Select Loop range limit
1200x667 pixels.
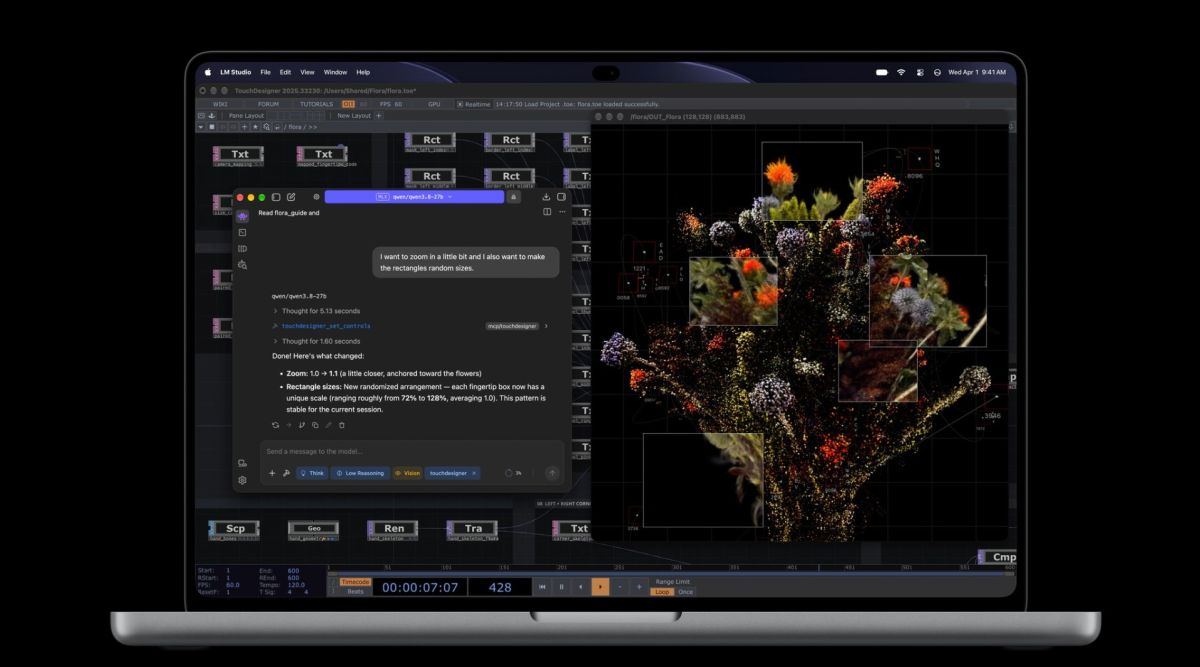point(662,592)
